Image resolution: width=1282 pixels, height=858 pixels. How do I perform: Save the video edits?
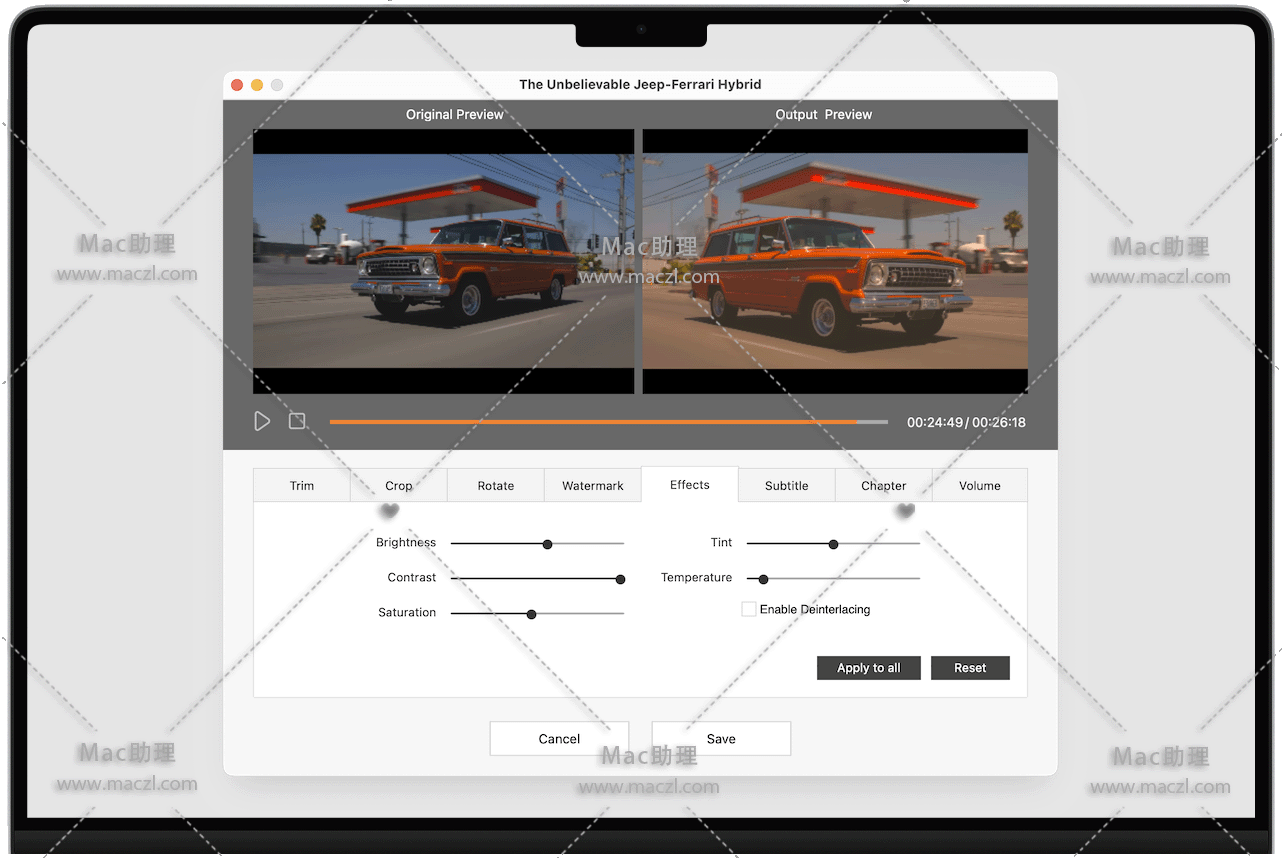721,739
